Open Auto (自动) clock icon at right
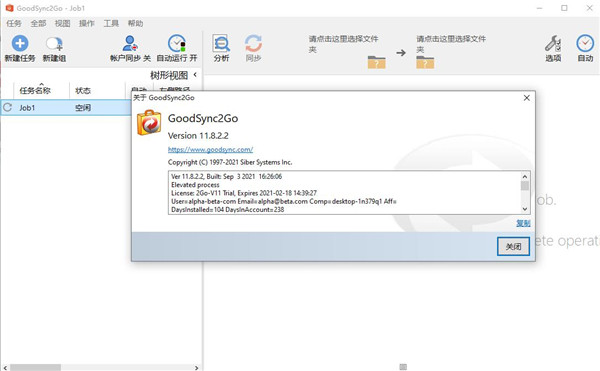Image resolution: width=600 pixels, height=371 pixels. point(585,44)
